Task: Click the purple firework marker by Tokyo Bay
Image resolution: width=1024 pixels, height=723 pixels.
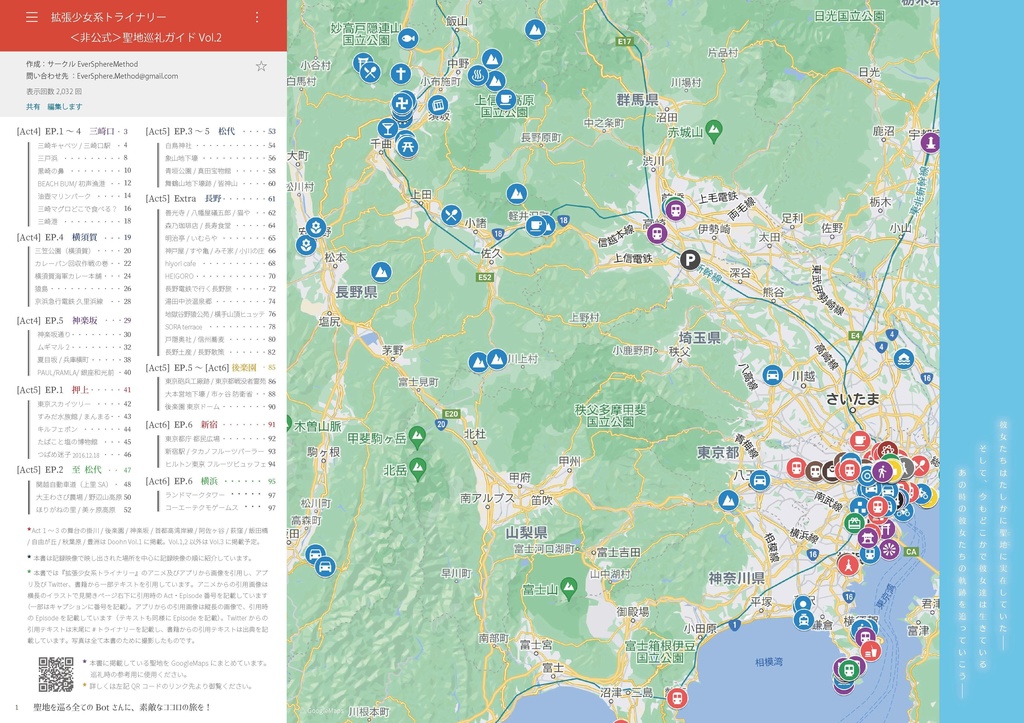Action: point(889,550)
